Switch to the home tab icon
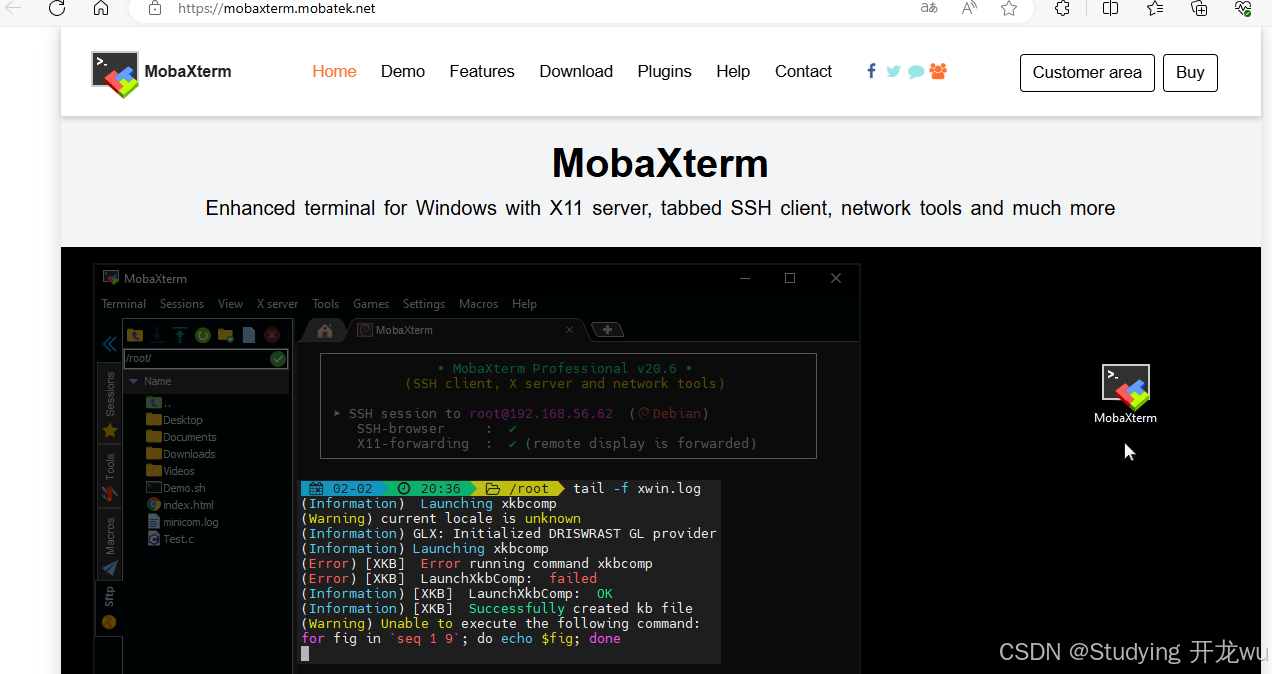 pyautogui.click(x=324, y=330)
